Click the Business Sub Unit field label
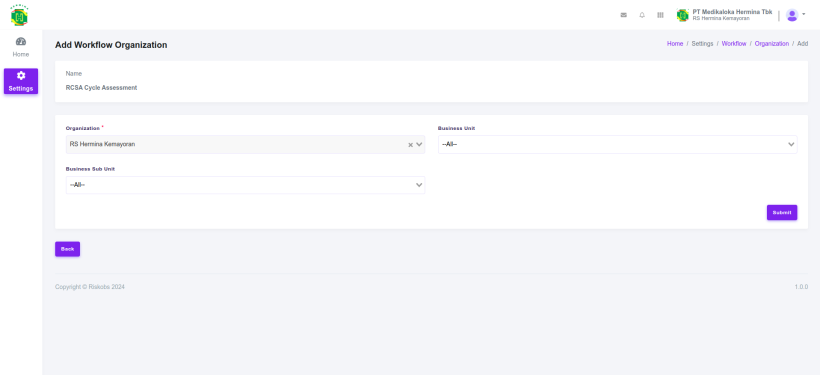 point(90,169)
